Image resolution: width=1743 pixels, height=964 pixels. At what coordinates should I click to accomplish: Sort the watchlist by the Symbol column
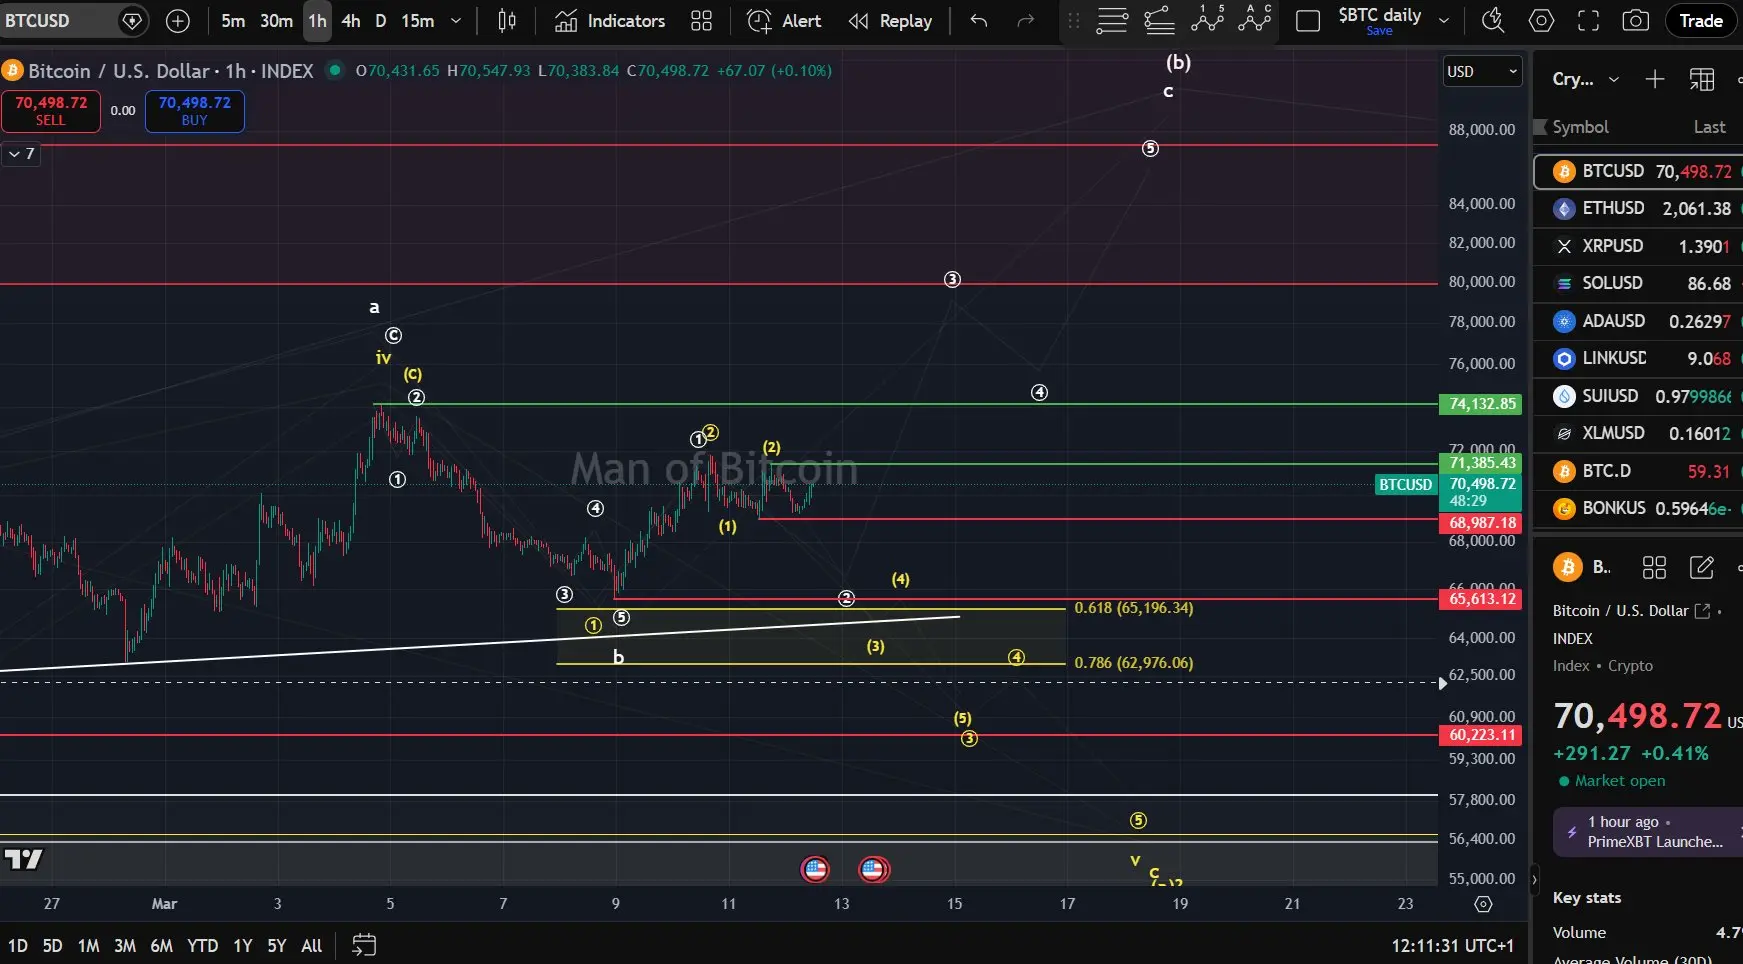pyautogui.click(x=1580, y=127)
